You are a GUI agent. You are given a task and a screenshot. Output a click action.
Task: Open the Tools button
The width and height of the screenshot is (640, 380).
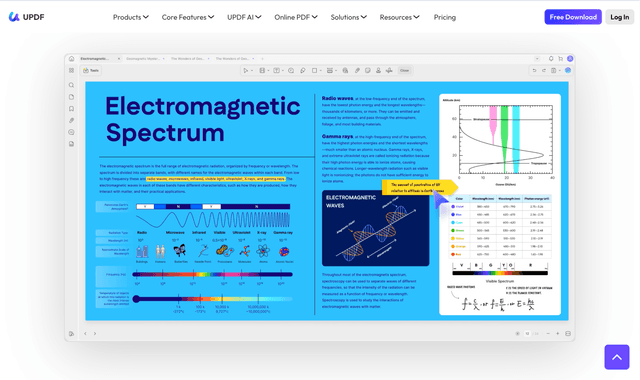click(x=91, y=71)
